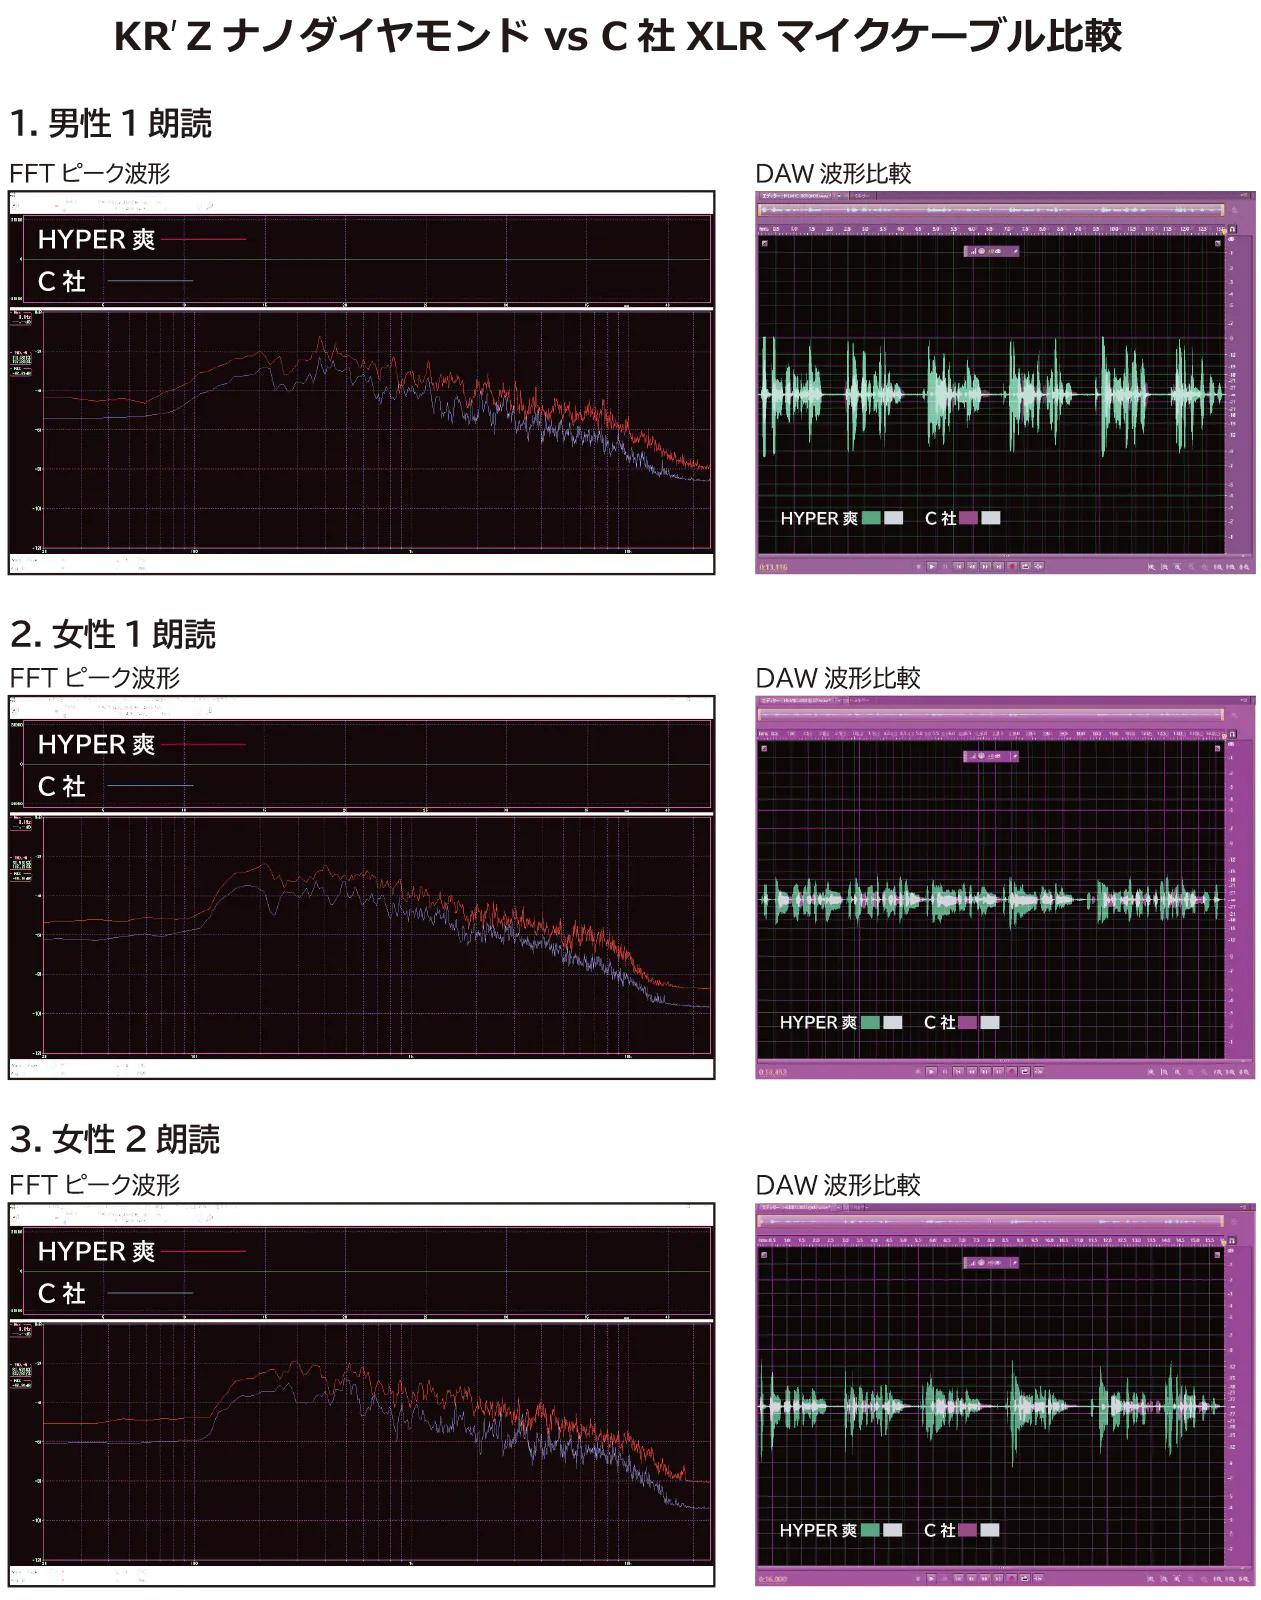
Task: Toggle loop playback in the top editor
Action: (x=1025, y=567)
